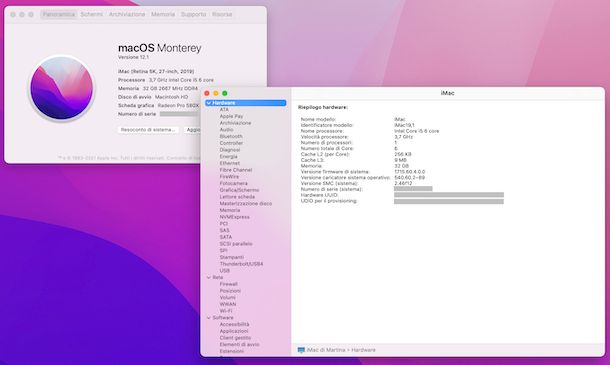Screen dimensions: 610x365
Task: Select SATA in the sidebar
Action: tap(226, 237)
